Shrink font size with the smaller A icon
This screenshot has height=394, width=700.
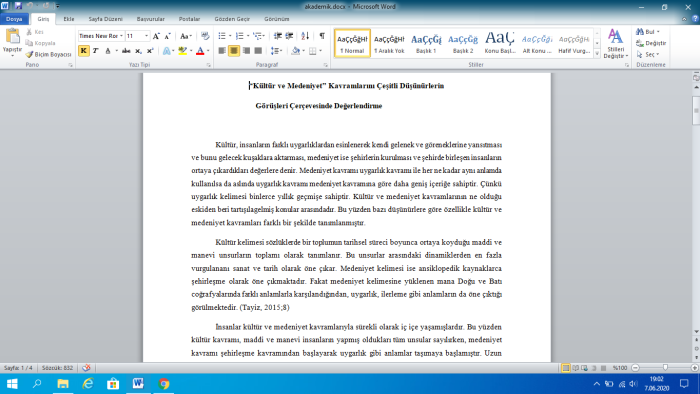pos(168,36)
